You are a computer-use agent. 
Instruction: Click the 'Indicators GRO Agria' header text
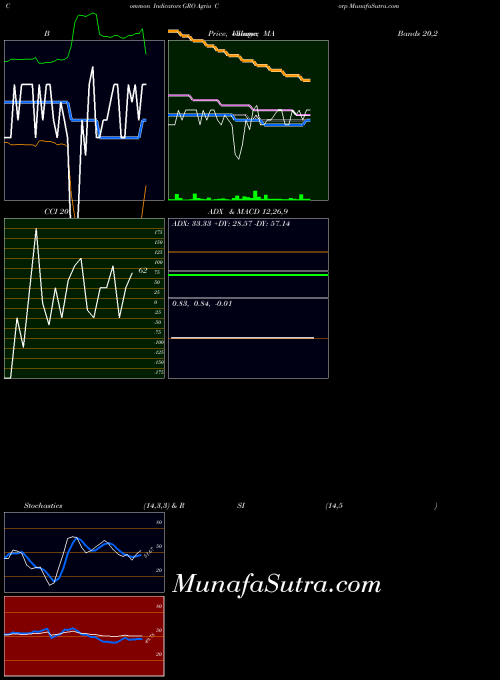click(x=182, y=7)
